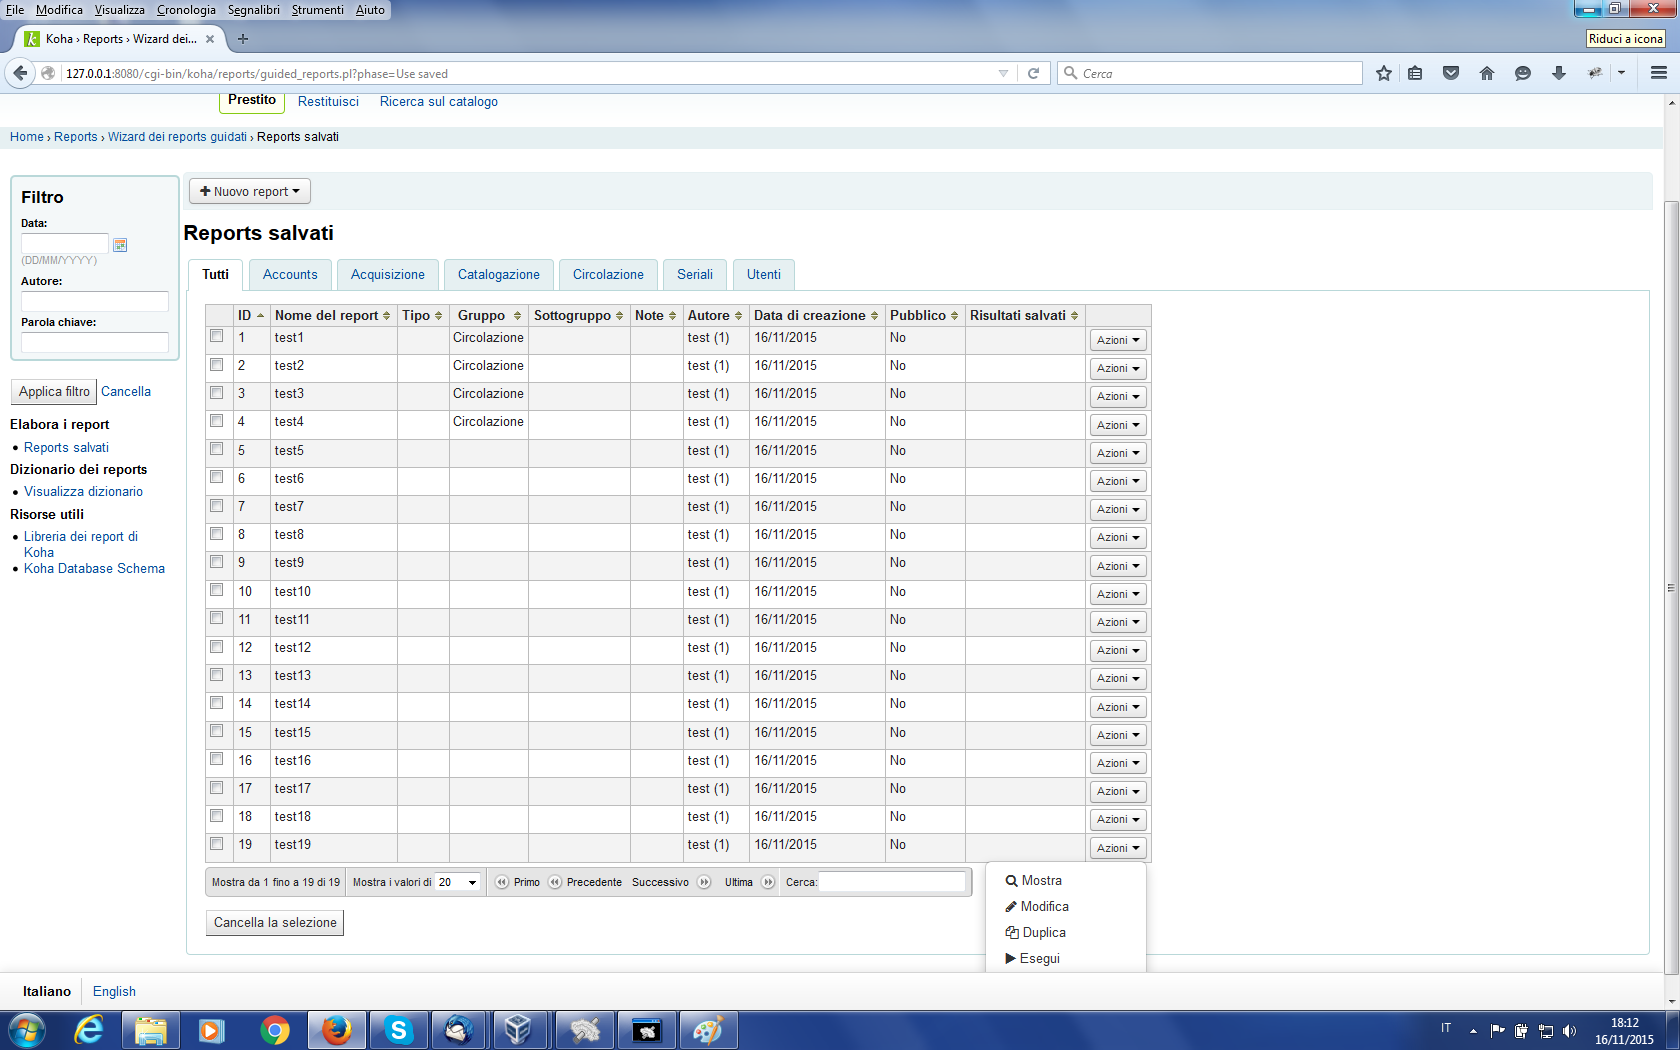Choose Duplica from the actions menu

pos(1043,932)
